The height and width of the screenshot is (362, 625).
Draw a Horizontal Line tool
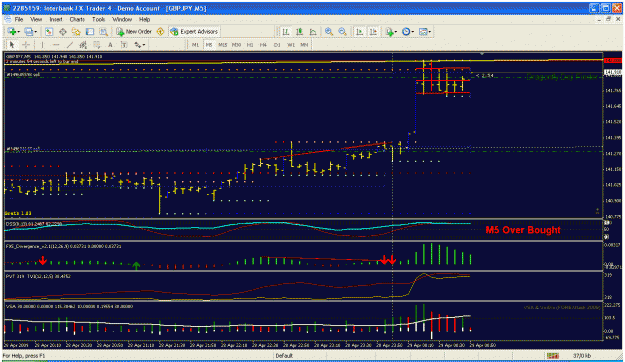[x=56, y=45]
